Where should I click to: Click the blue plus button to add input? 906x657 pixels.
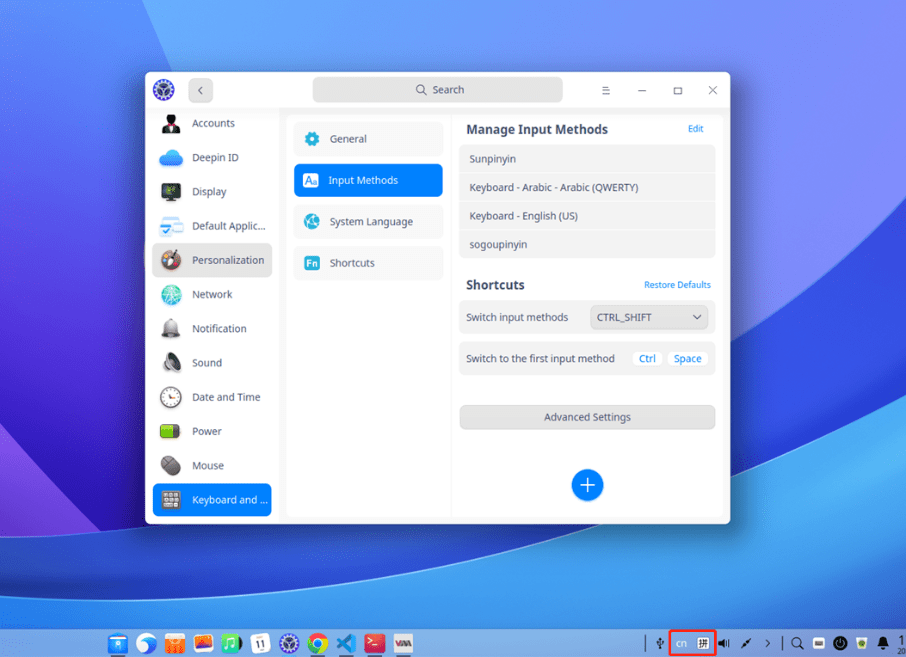[587, 485]
